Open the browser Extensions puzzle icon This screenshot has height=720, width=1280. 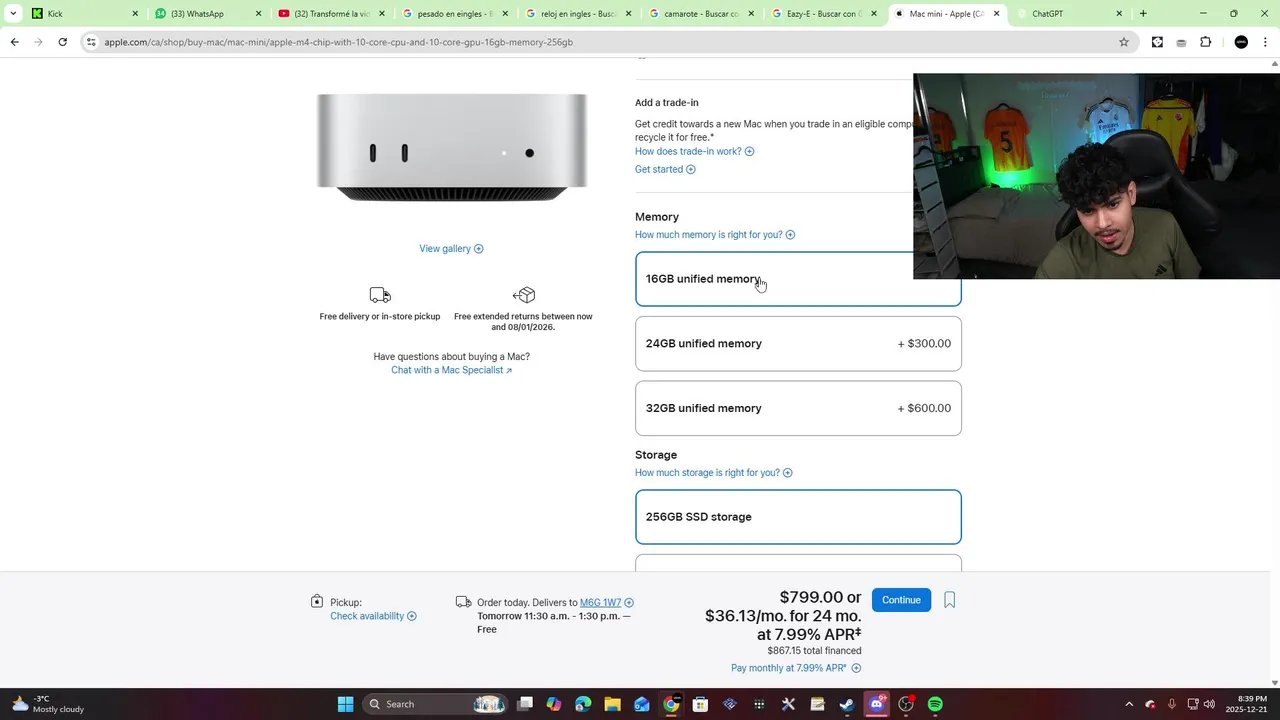[1205, 42]
